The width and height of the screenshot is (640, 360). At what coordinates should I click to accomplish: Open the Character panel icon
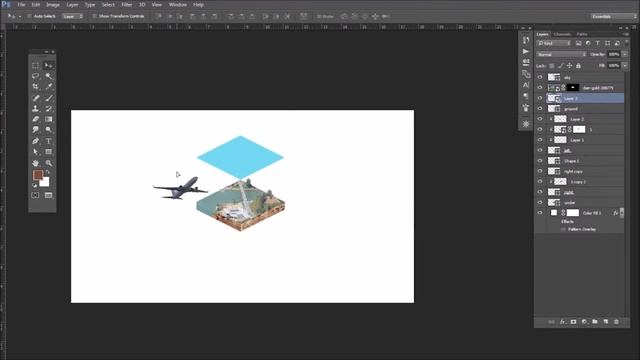pyautogui.click(x=526, y=85)
